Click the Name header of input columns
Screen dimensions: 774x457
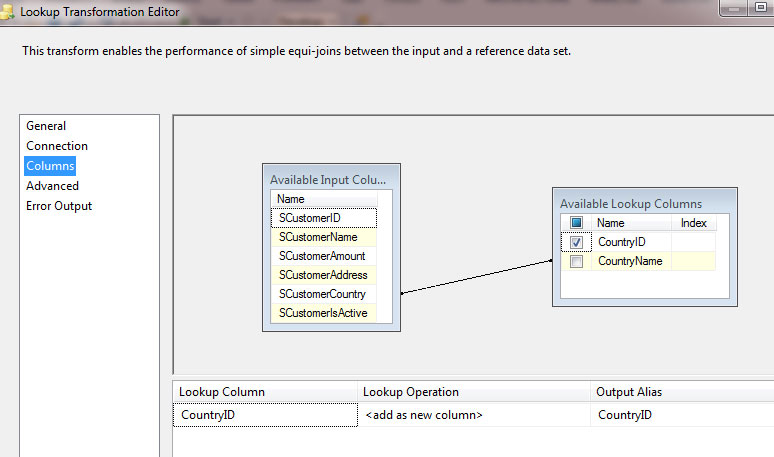tap(324, 199)
